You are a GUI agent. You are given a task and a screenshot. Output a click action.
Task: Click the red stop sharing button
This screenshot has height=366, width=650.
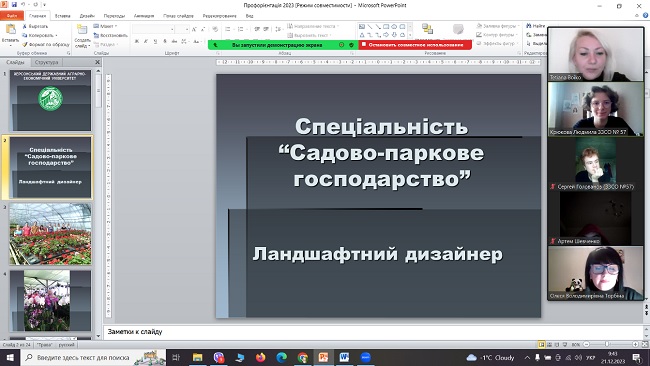[x=415, y=45]
